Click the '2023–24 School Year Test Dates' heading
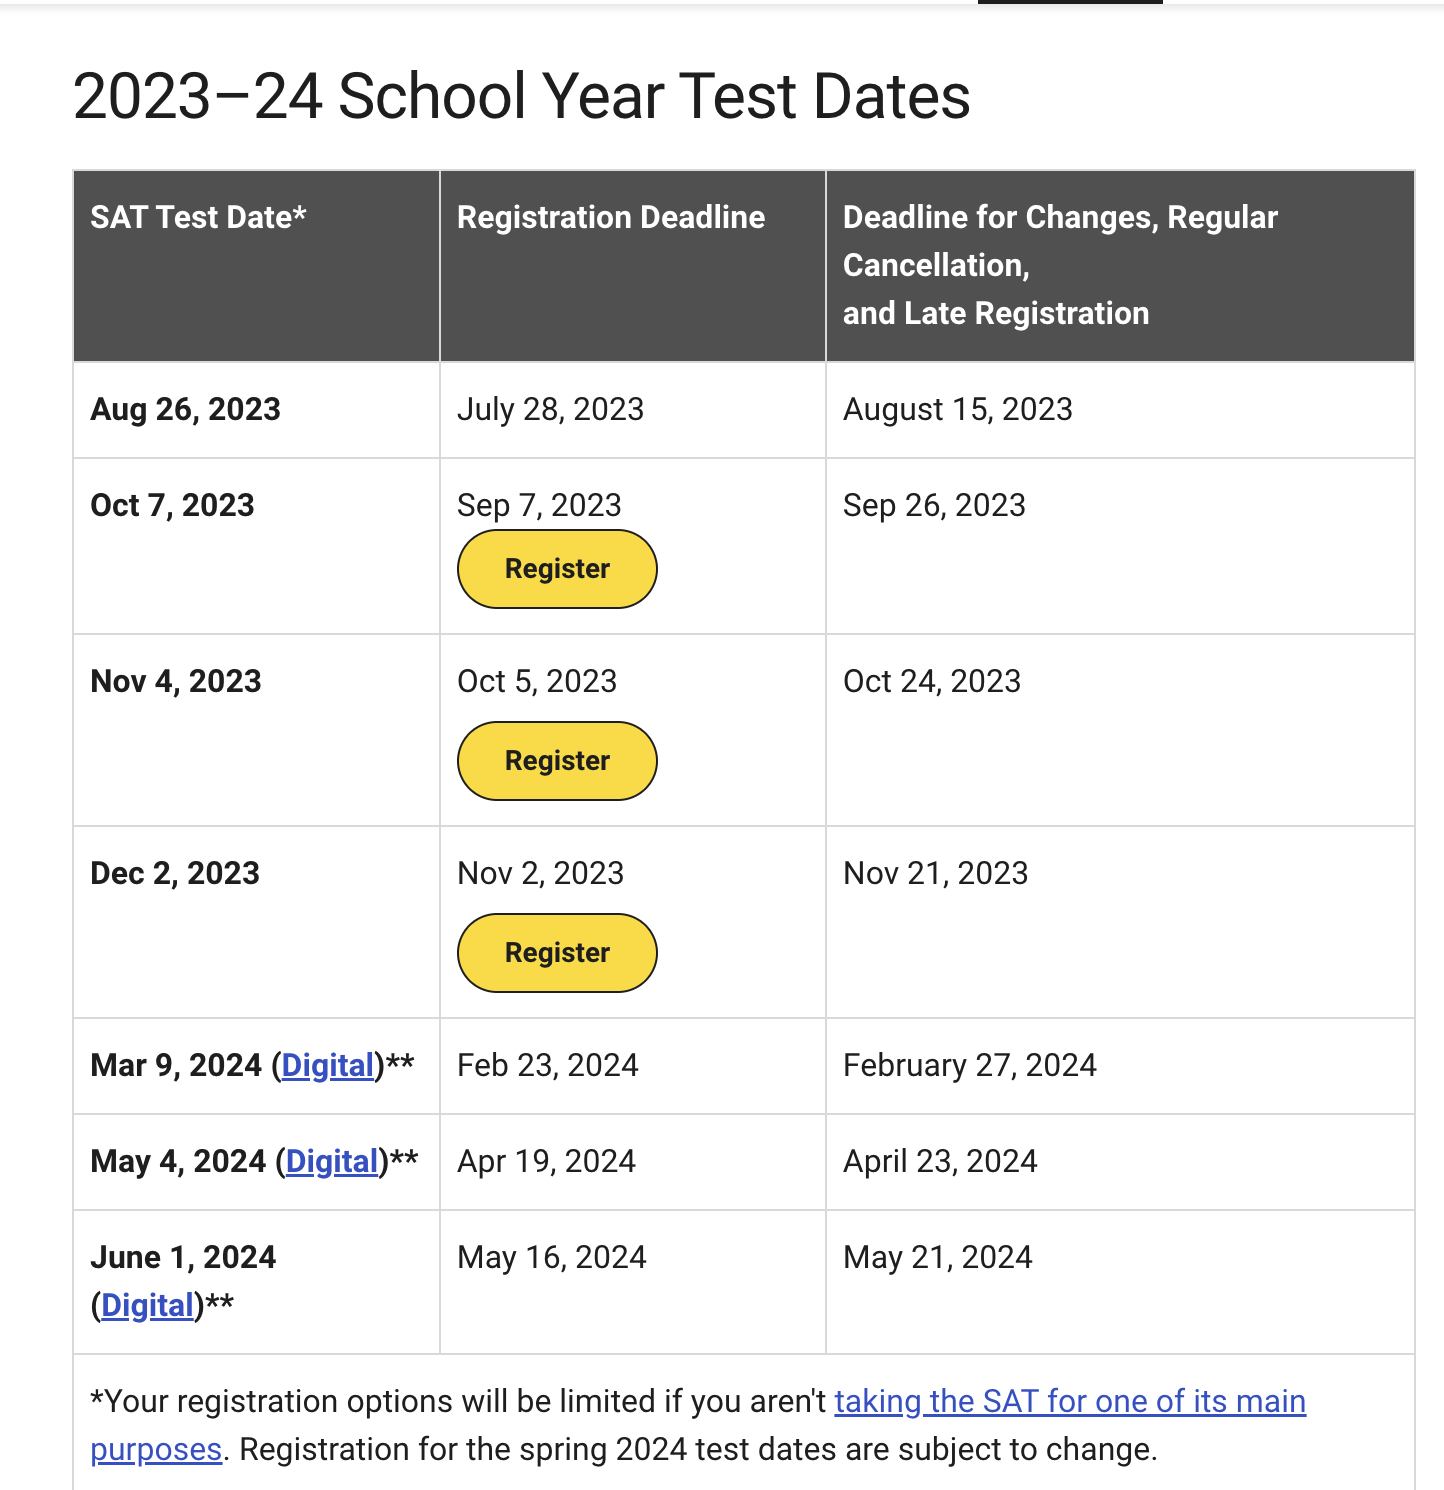Image resolution: width=1444 pixels, height=1490 pixels. 521,97
